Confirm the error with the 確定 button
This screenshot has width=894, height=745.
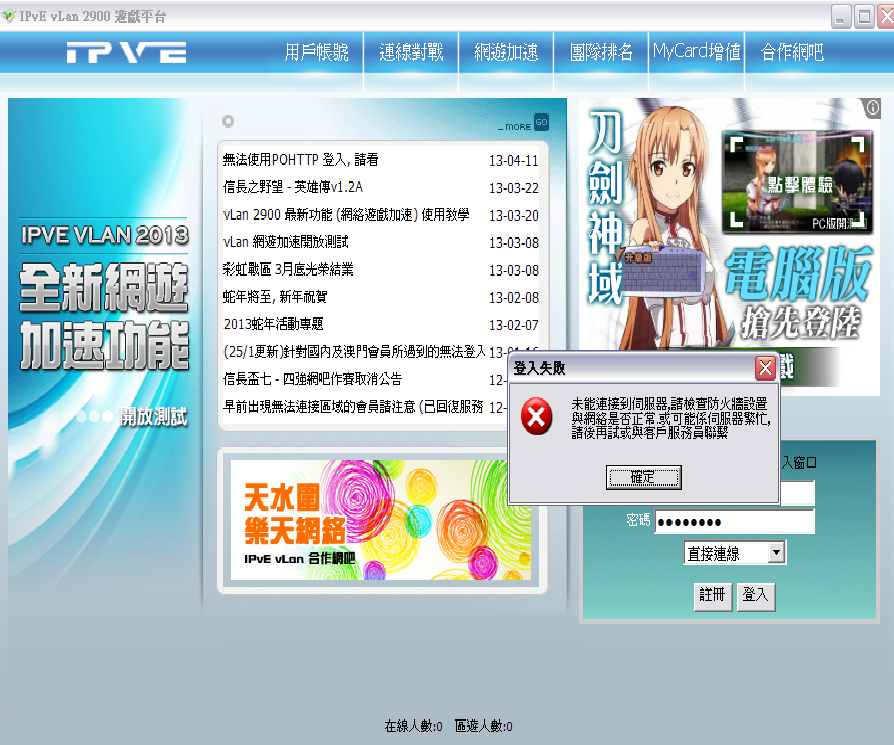643,478
